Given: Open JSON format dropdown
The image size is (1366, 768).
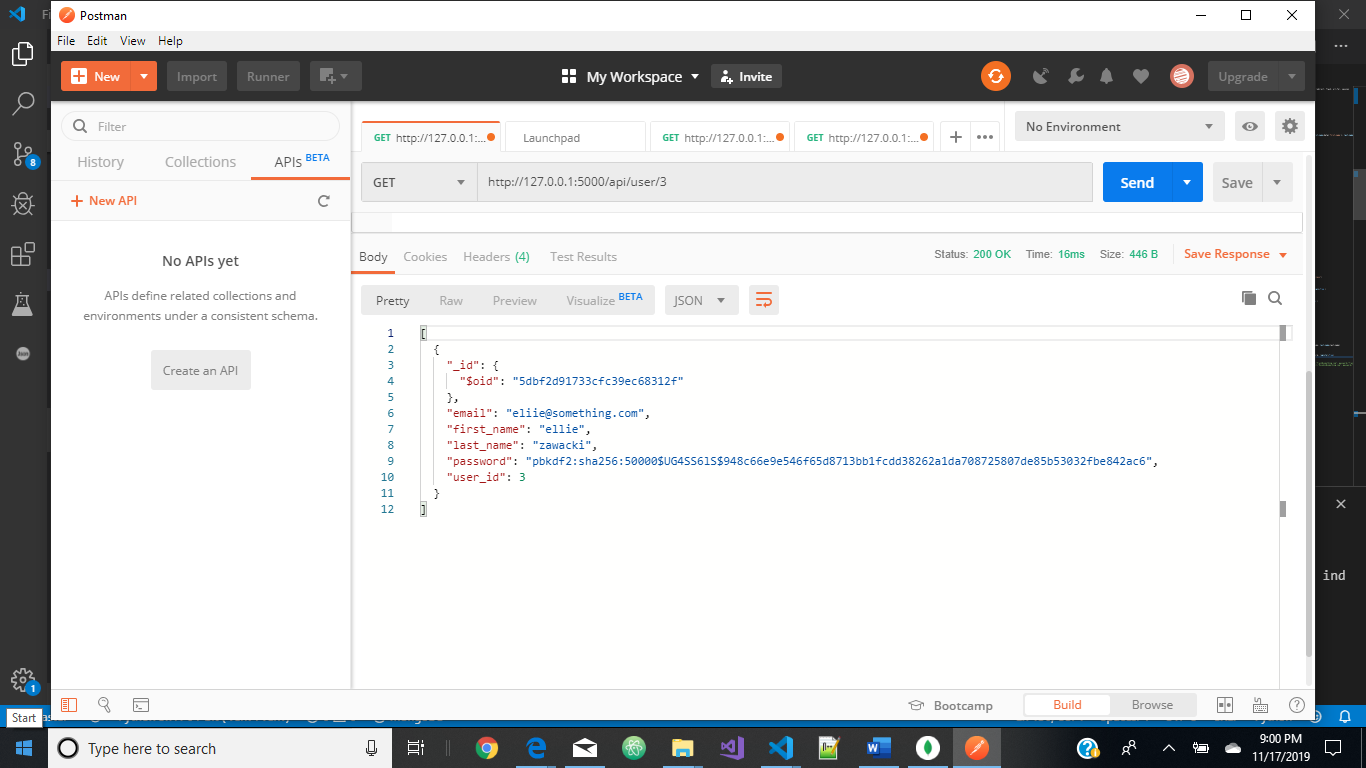Looking at the screenshot, I should (x=701, y=300).
